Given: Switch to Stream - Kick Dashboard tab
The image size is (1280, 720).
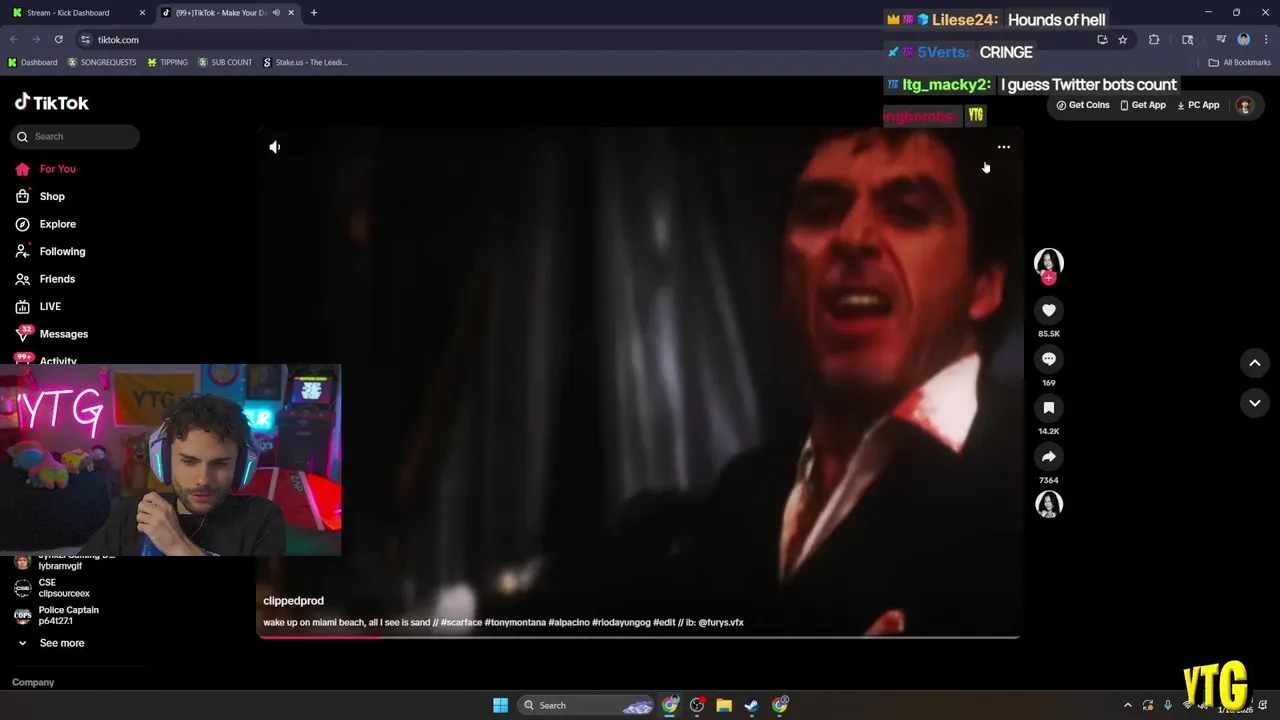Looking at the screenshot, I should (79, 13).
